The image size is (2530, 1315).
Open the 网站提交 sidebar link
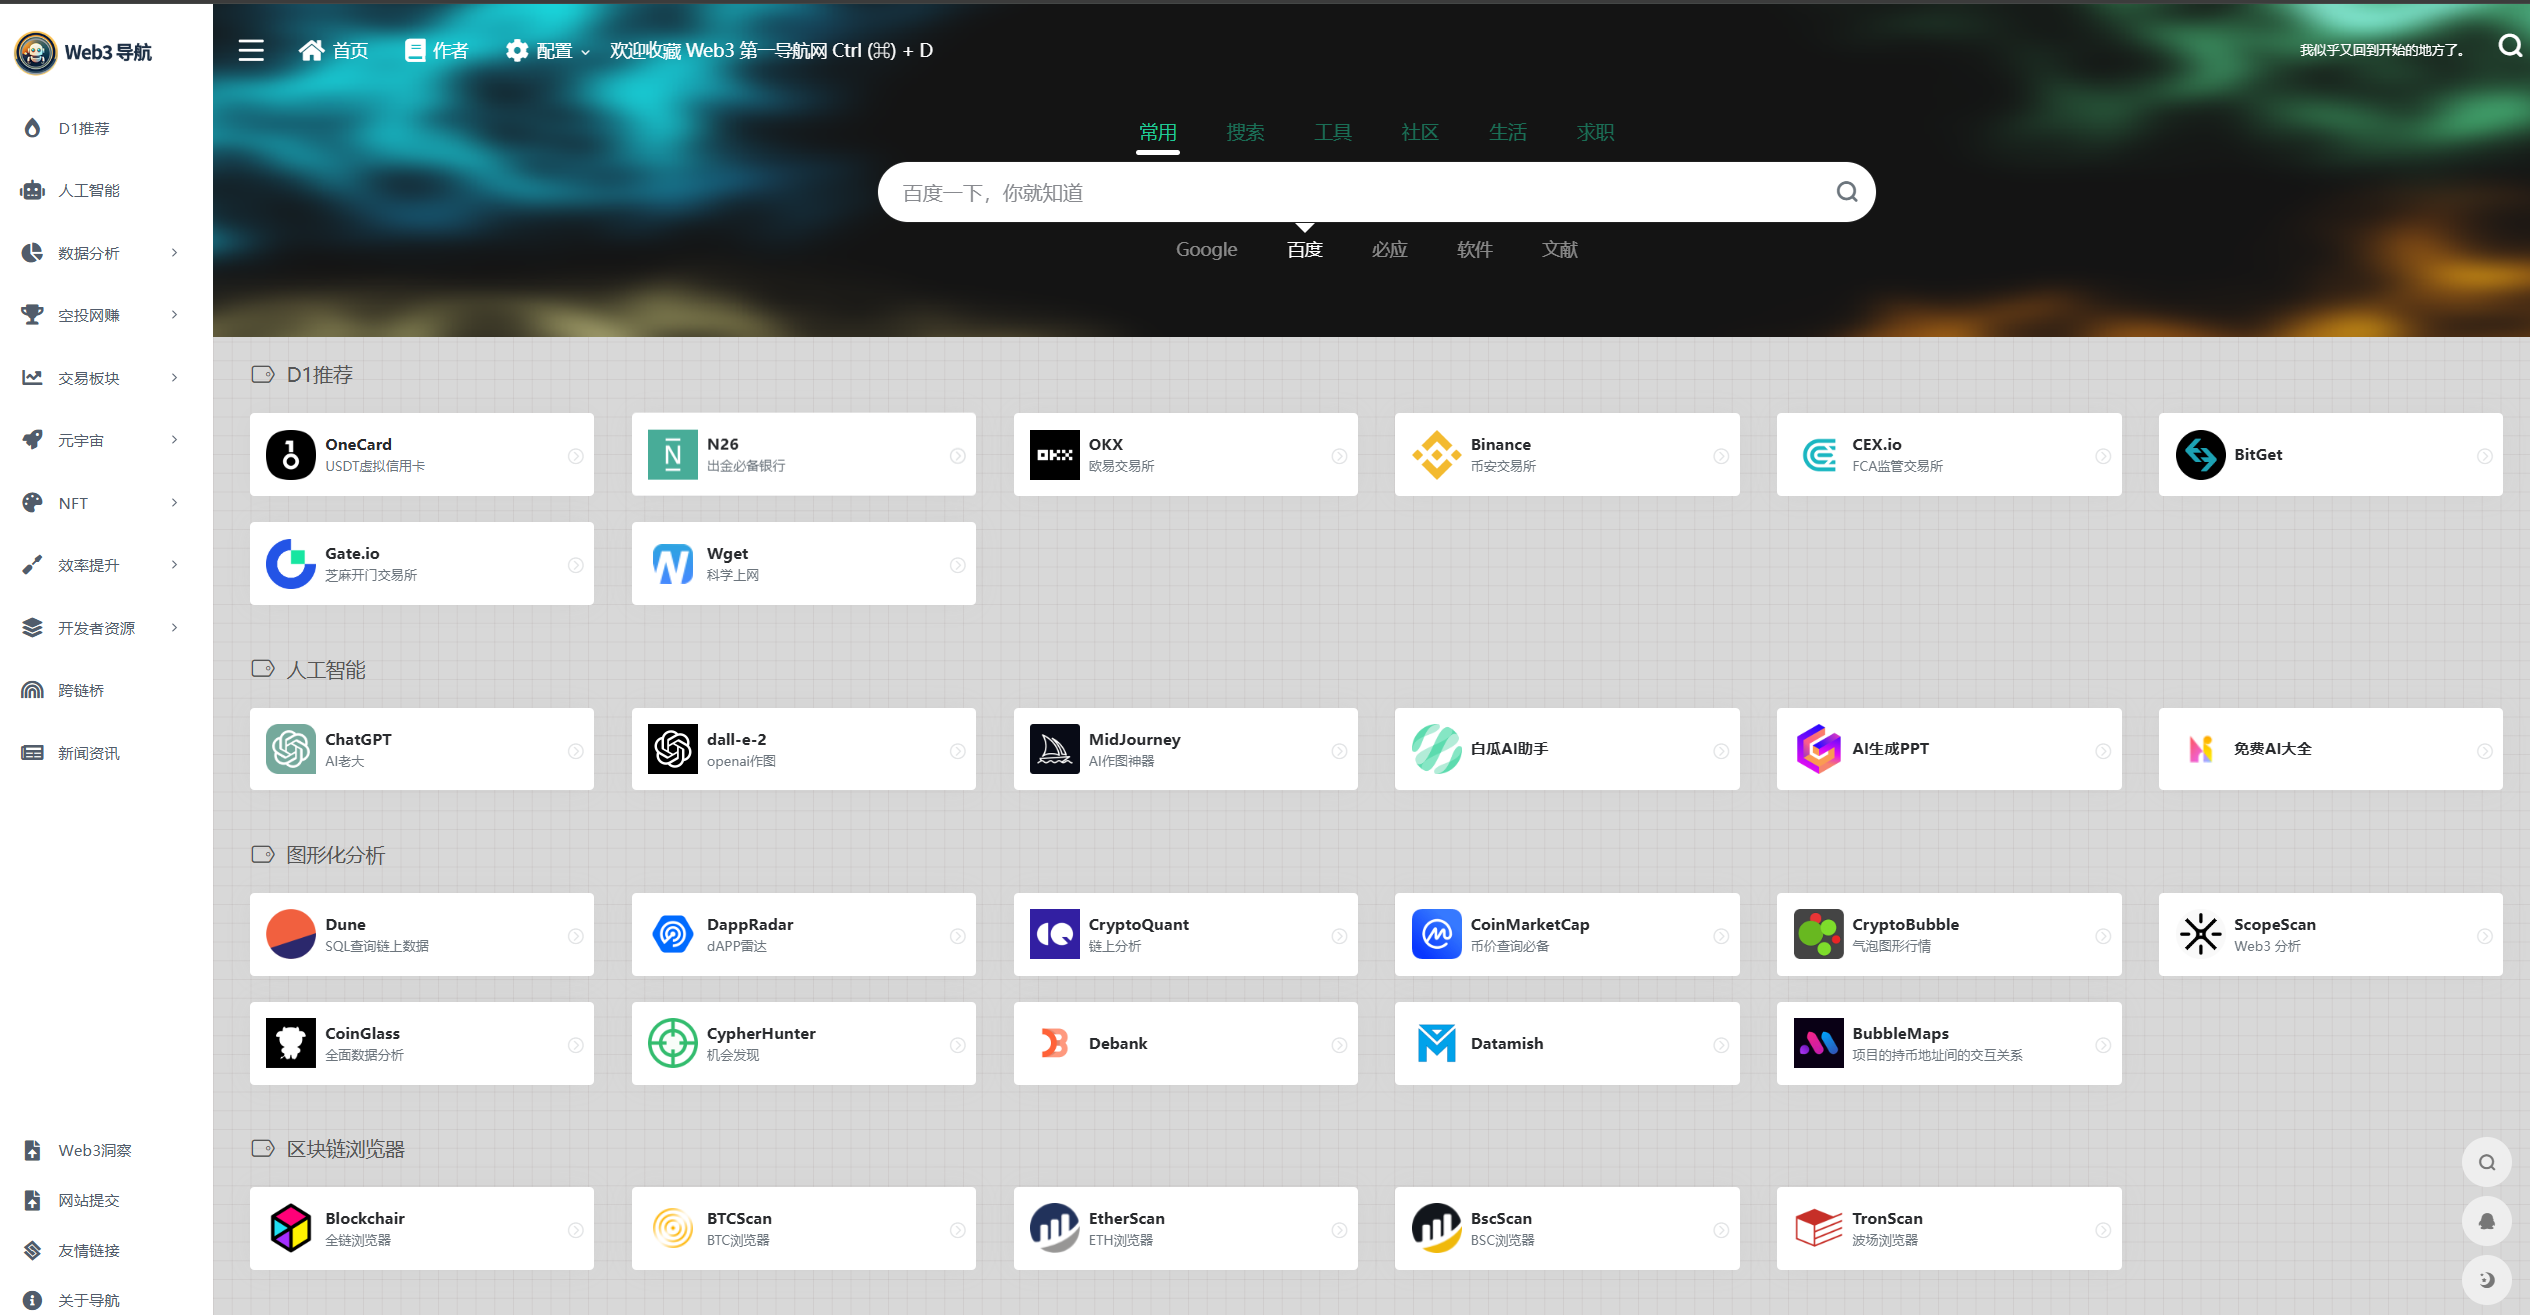(x=88, y=1200)
